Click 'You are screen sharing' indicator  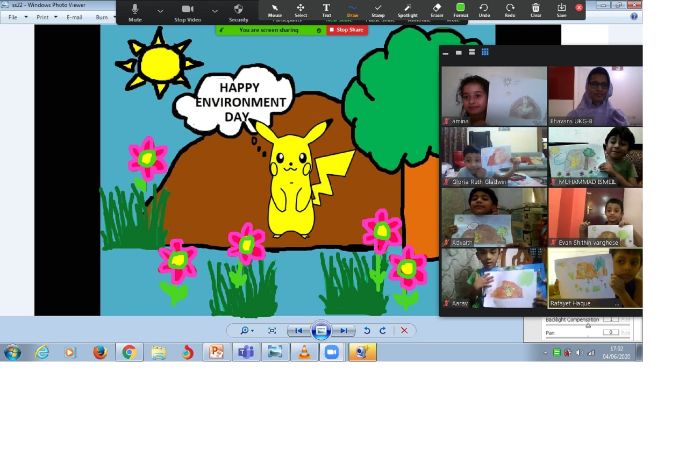pyautogui.click(x=270, y=30)
